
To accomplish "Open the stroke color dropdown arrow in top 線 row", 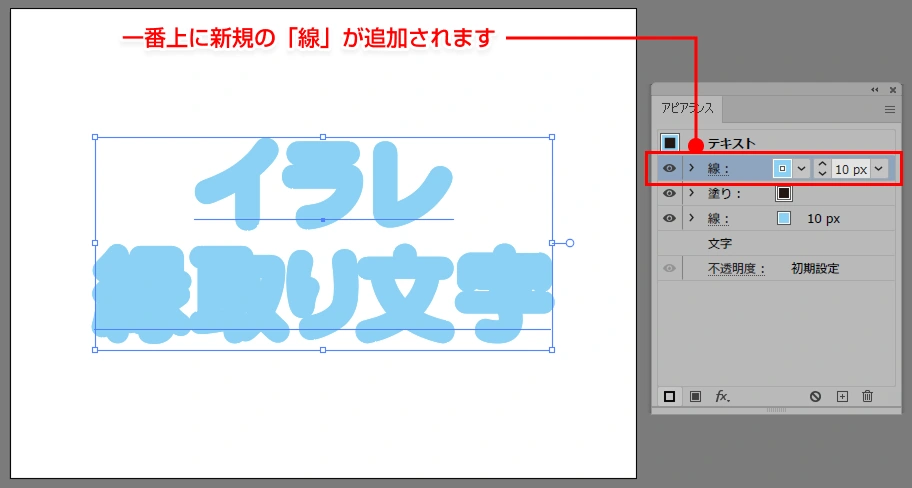I will (x=801, y=169).
